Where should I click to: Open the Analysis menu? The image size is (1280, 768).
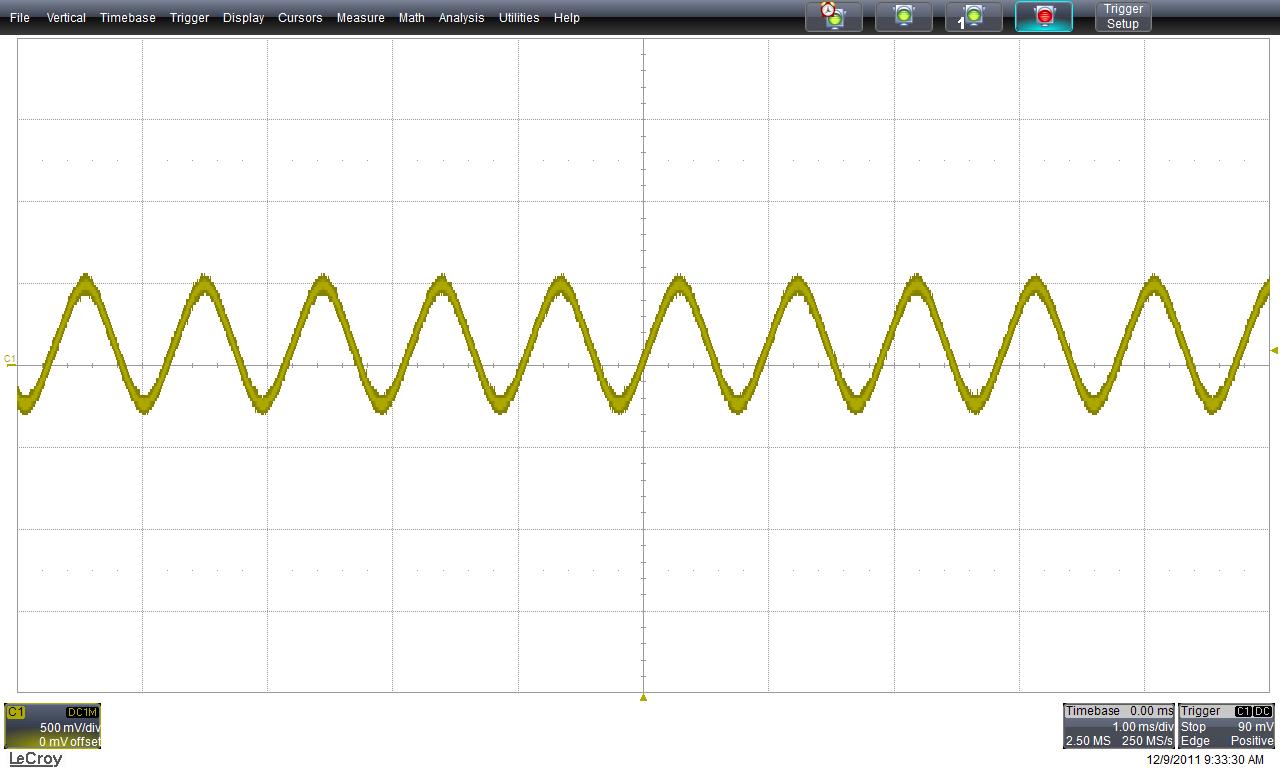(x=461, y=18)
